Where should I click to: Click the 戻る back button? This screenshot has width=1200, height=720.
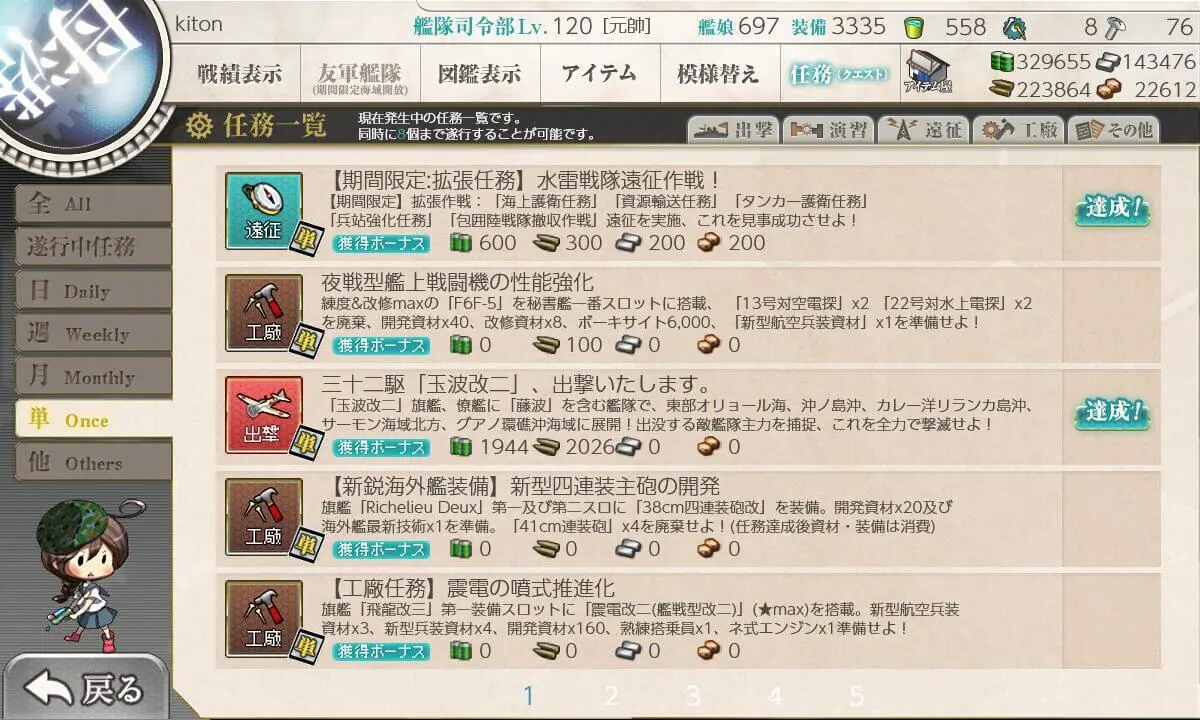click(85, 689)
